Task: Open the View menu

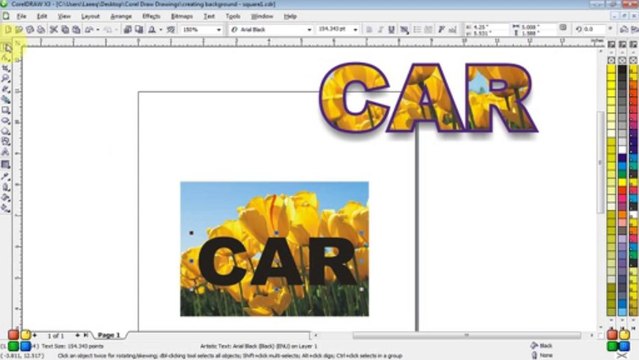Action: [x=64, y=16]
